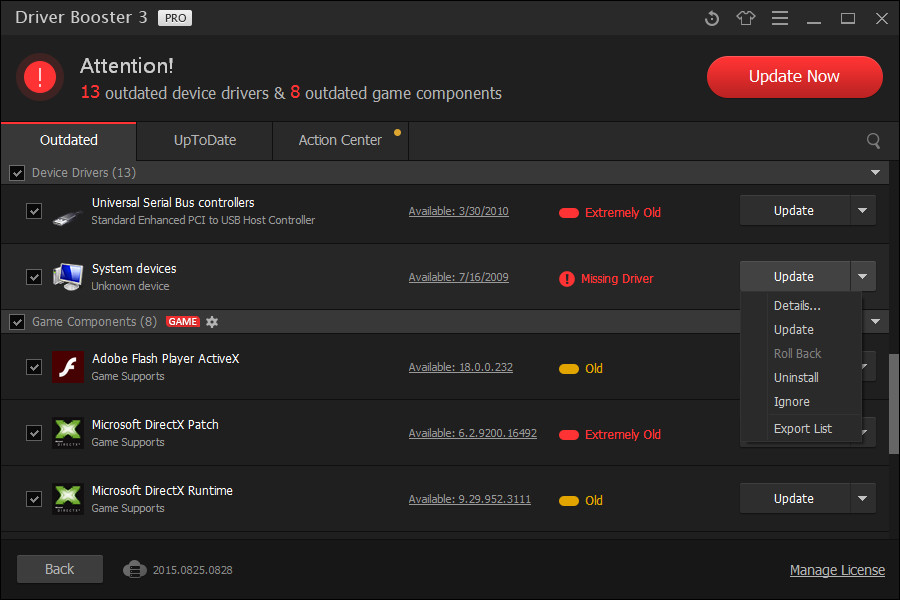
Task: Open Game Components settings gear
Action: click(212, 321)
